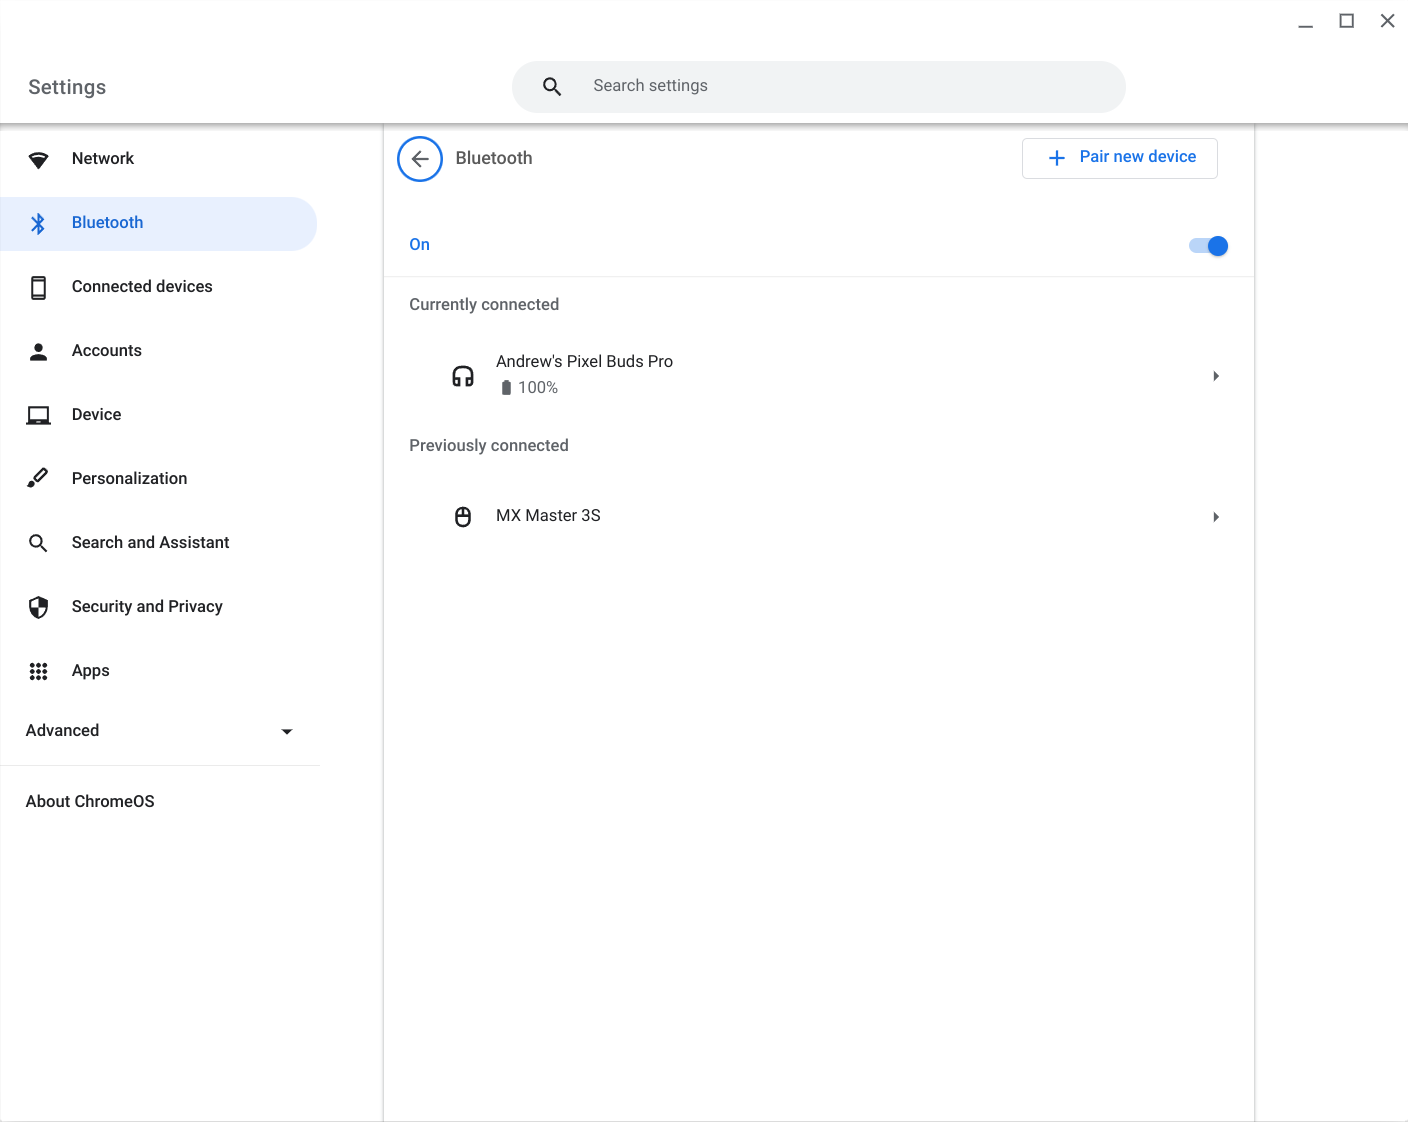Open Connected devices via phone icon
This screenshot has height=1122, width=1408.
(38, 287)
